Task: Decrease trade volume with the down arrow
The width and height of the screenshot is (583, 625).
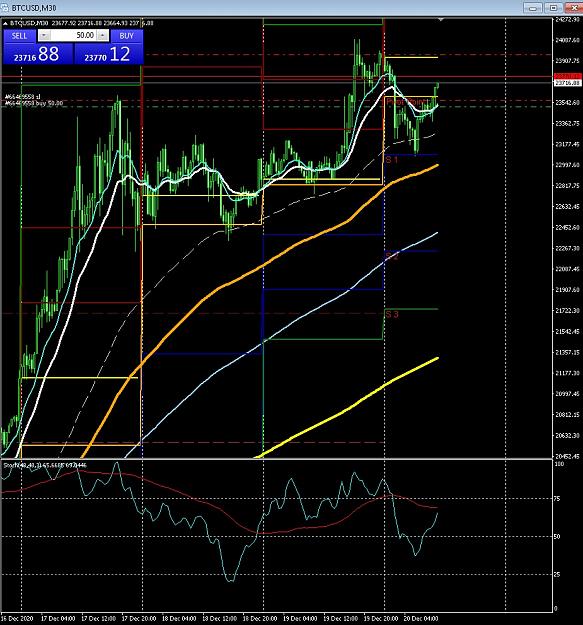Action: pos(44,35)
